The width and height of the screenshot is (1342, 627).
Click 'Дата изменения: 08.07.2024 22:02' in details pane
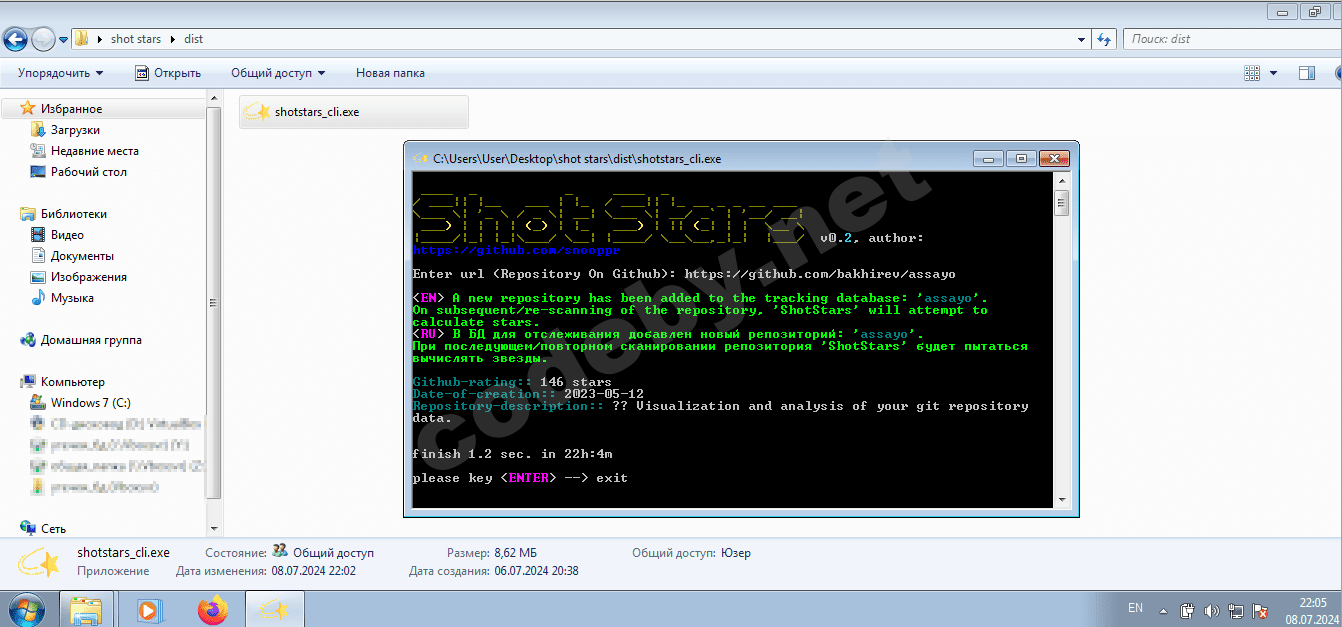[x=266, y=571]
